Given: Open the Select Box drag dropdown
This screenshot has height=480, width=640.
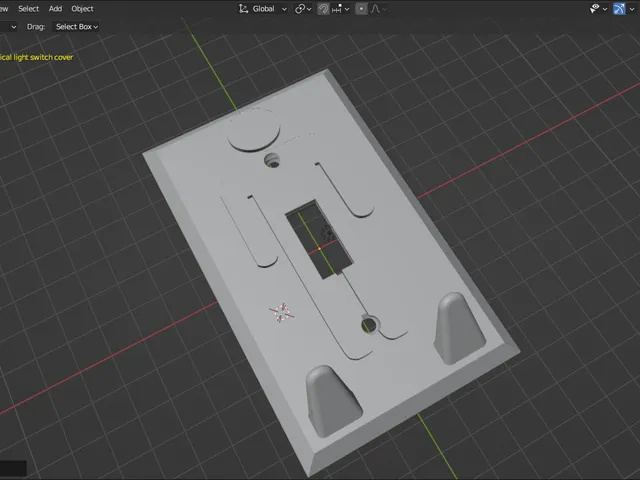Looking at the screenshot, I should pos(76,27).
